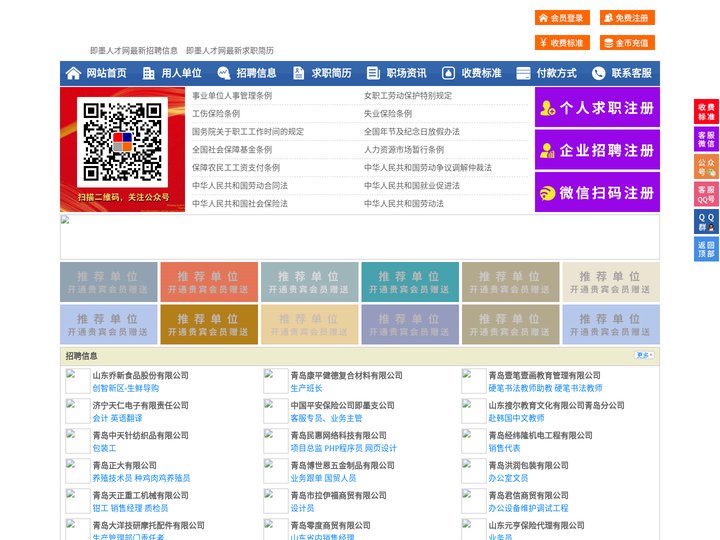Open 中国平安保险公司即墨支公司 link
Image resolution: width=720 pixels, height=540 pixels.
coord(343,405)
